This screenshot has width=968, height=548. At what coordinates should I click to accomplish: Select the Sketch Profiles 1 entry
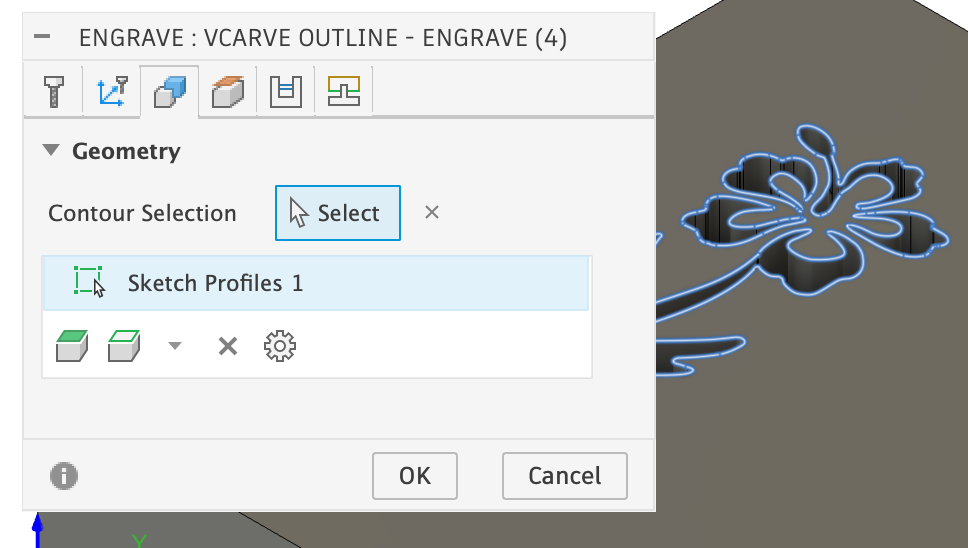pyautogui.click(x=215, y=283)
